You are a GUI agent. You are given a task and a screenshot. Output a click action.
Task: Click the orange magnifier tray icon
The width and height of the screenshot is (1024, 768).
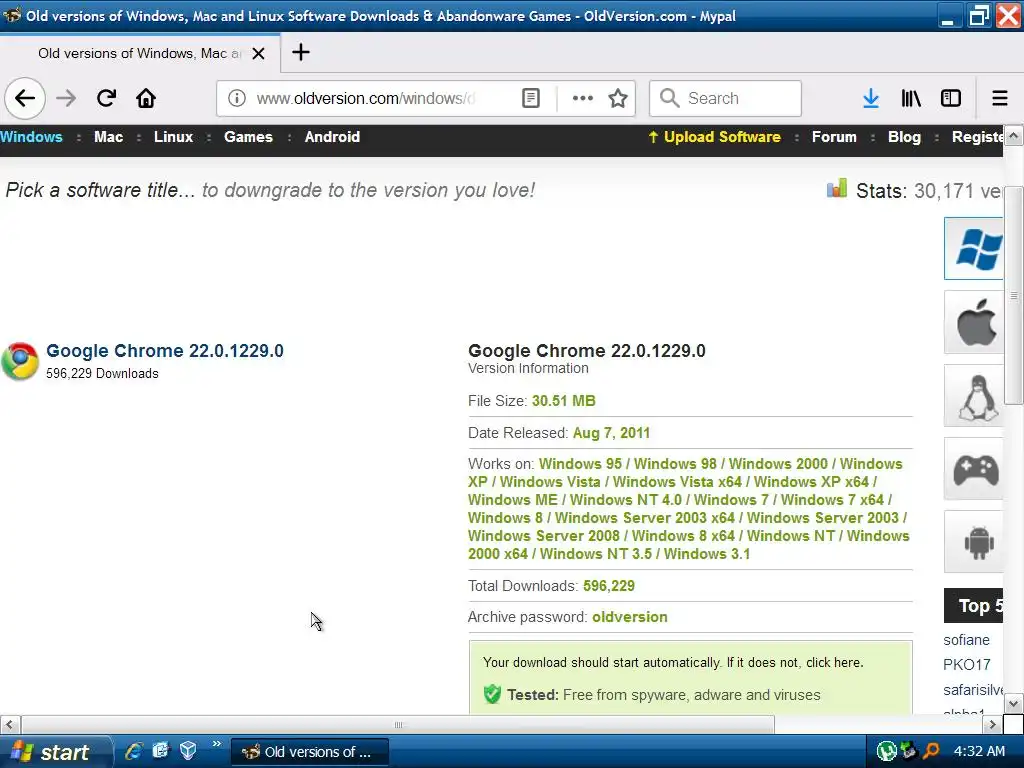click(930, 751)
